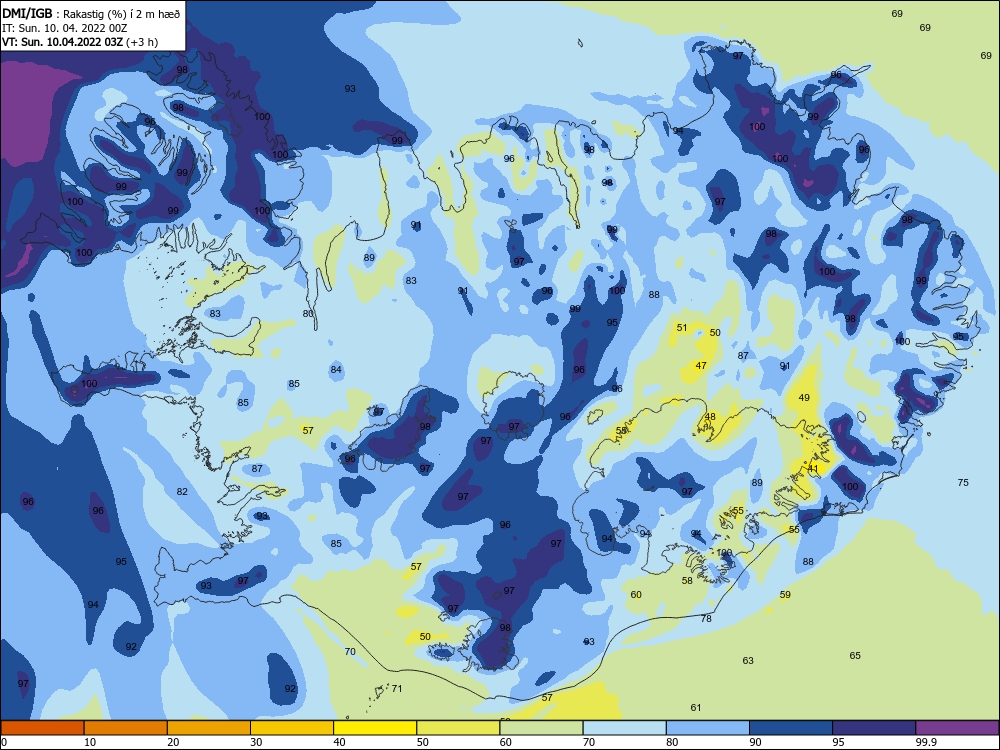The image size is (1000, 750).
Task: Click the '48' value at the glacier's north edge
Action: [710, 417]
